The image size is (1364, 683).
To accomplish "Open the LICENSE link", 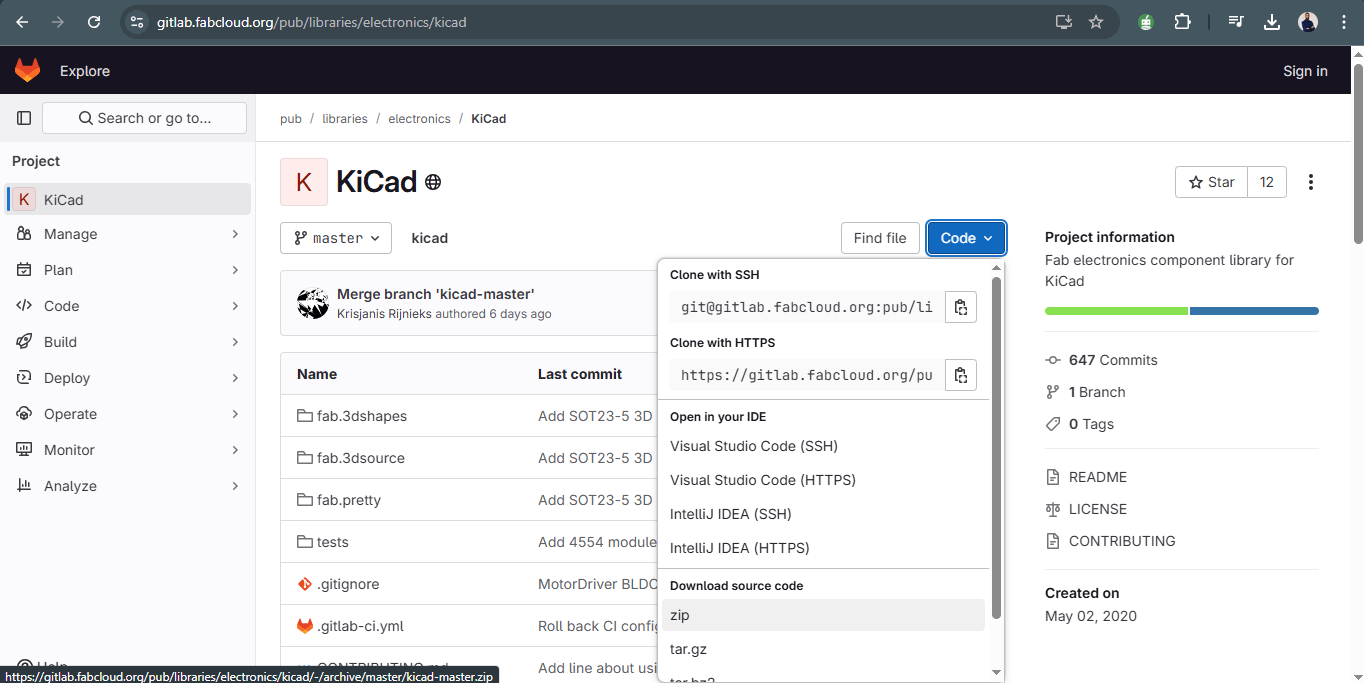I will [1097, 509].
